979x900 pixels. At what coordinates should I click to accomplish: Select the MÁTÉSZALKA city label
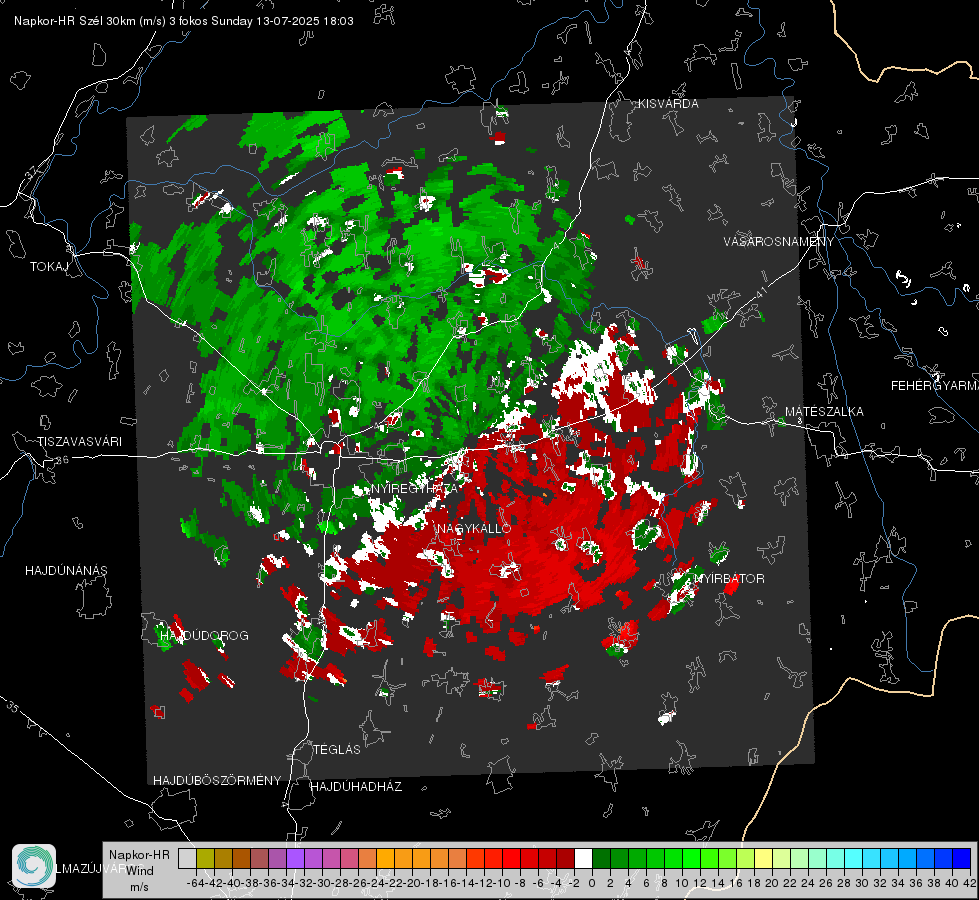point(824,412)
